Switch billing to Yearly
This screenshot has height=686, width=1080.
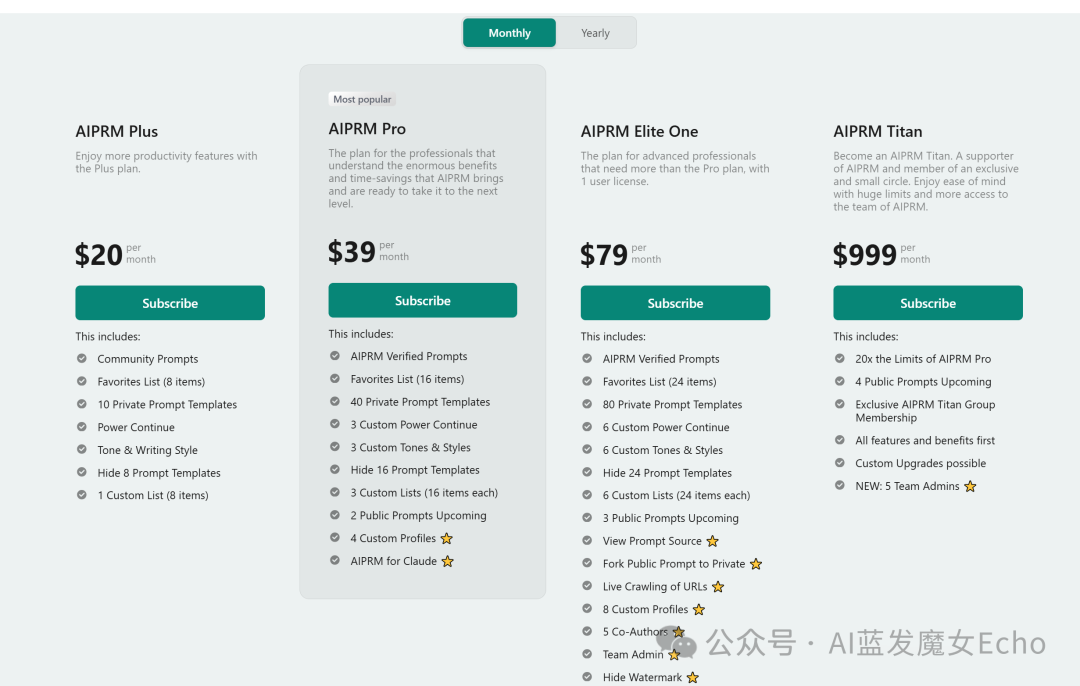tap(595, 33)
